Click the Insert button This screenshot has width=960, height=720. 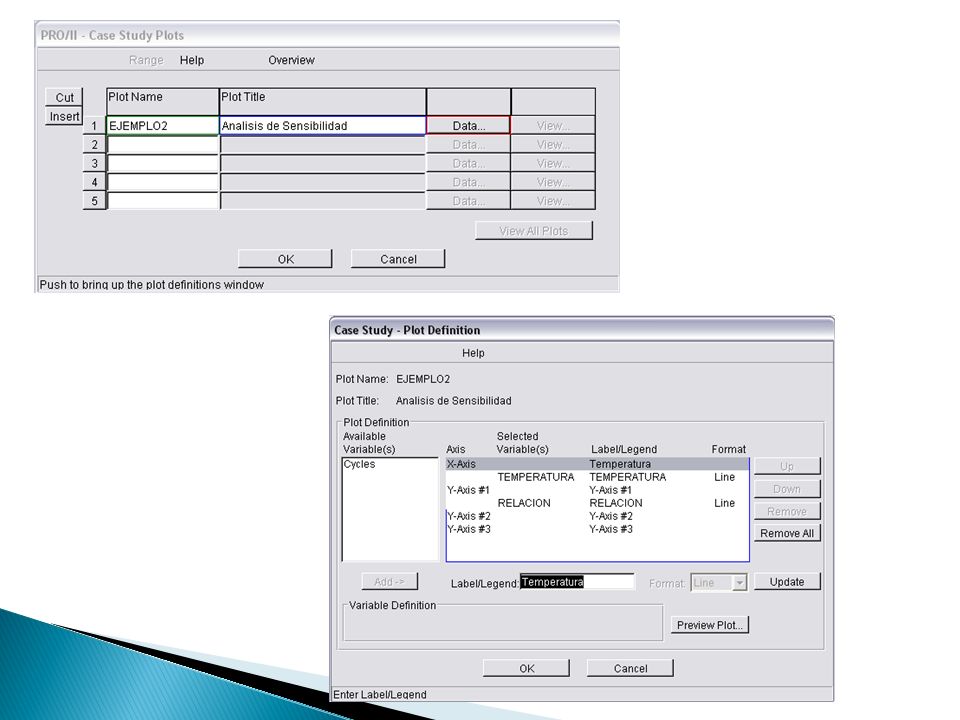(x=64, y=116)
